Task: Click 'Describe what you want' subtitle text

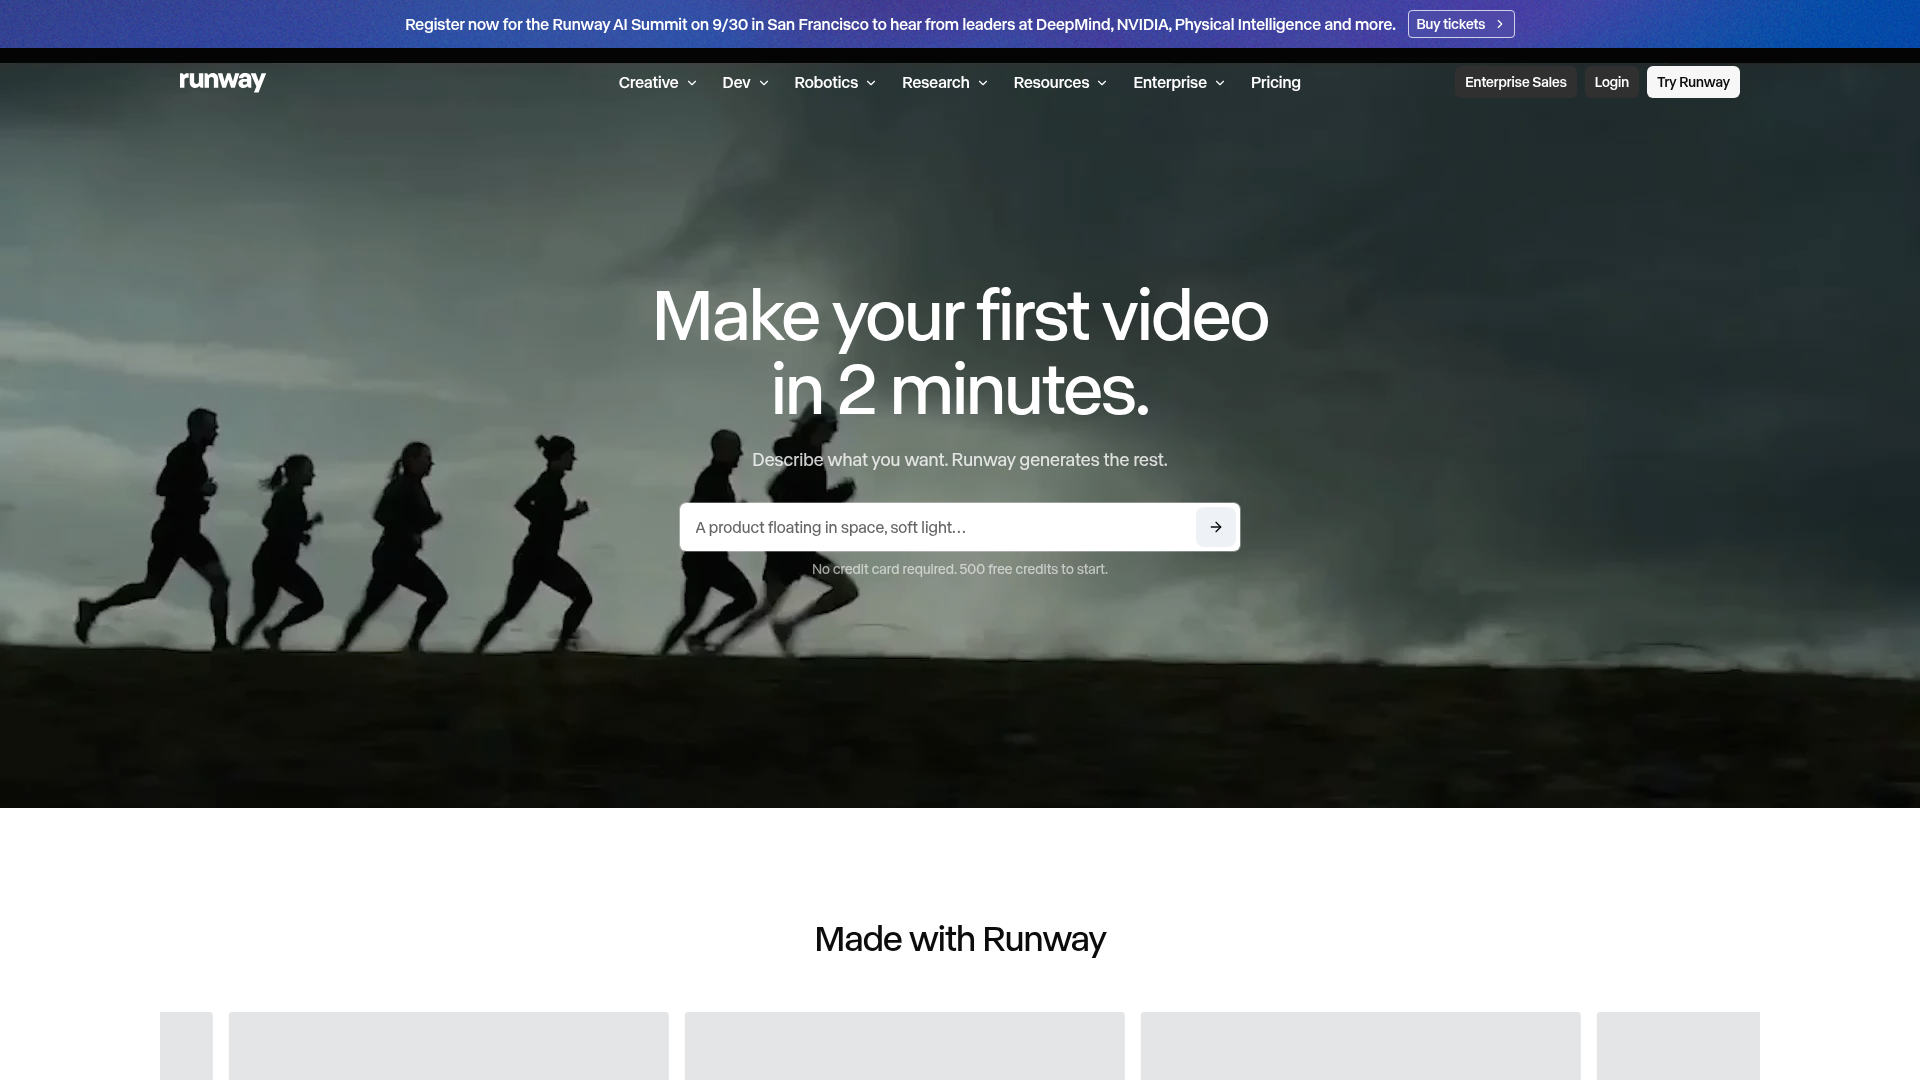Action: click(x=960, y=460)
